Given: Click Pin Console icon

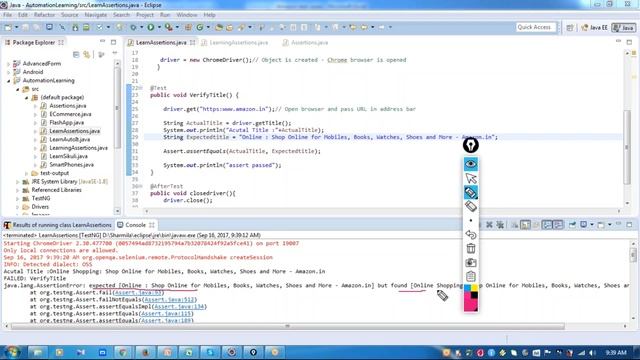Looking at the screenshot, I should point(572,225).
